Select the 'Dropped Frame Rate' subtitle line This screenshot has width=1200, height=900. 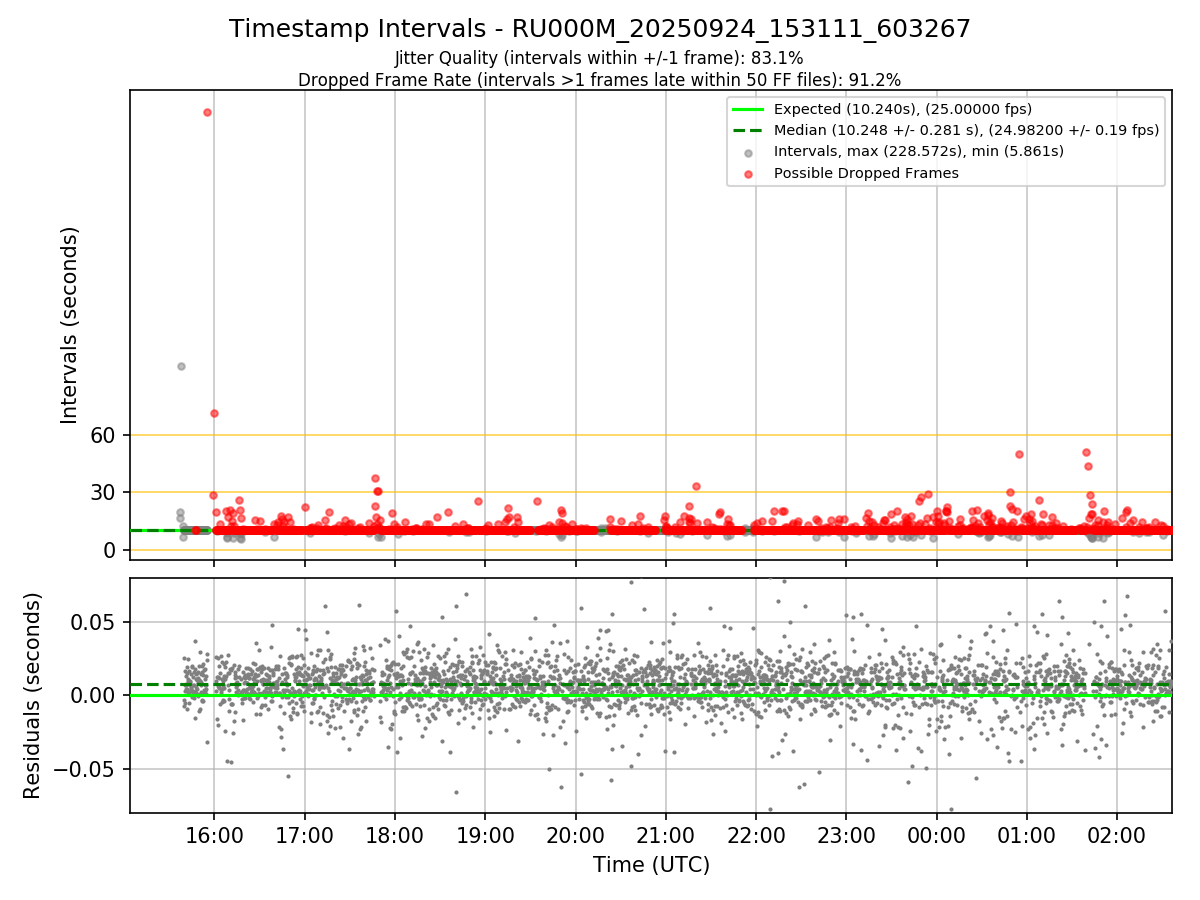click(x=599, y=80)
